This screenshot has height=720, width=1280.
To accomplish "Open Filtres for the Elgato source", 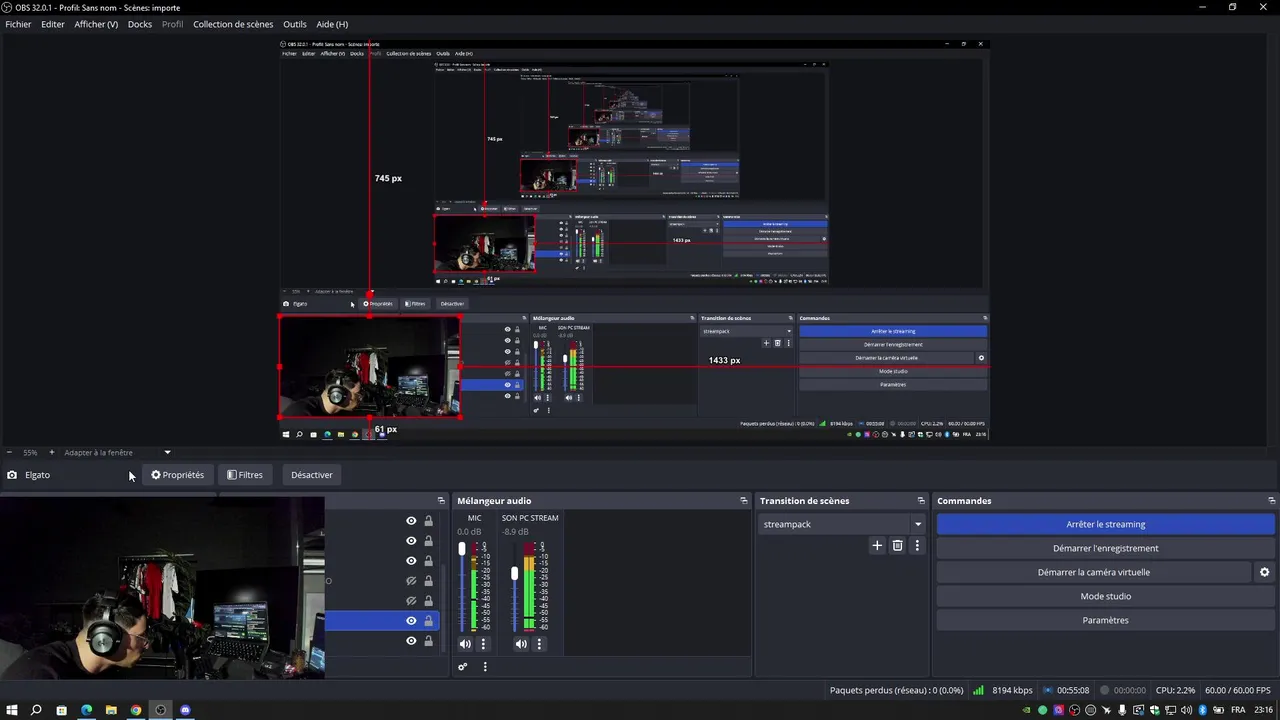I will (245, 475).
